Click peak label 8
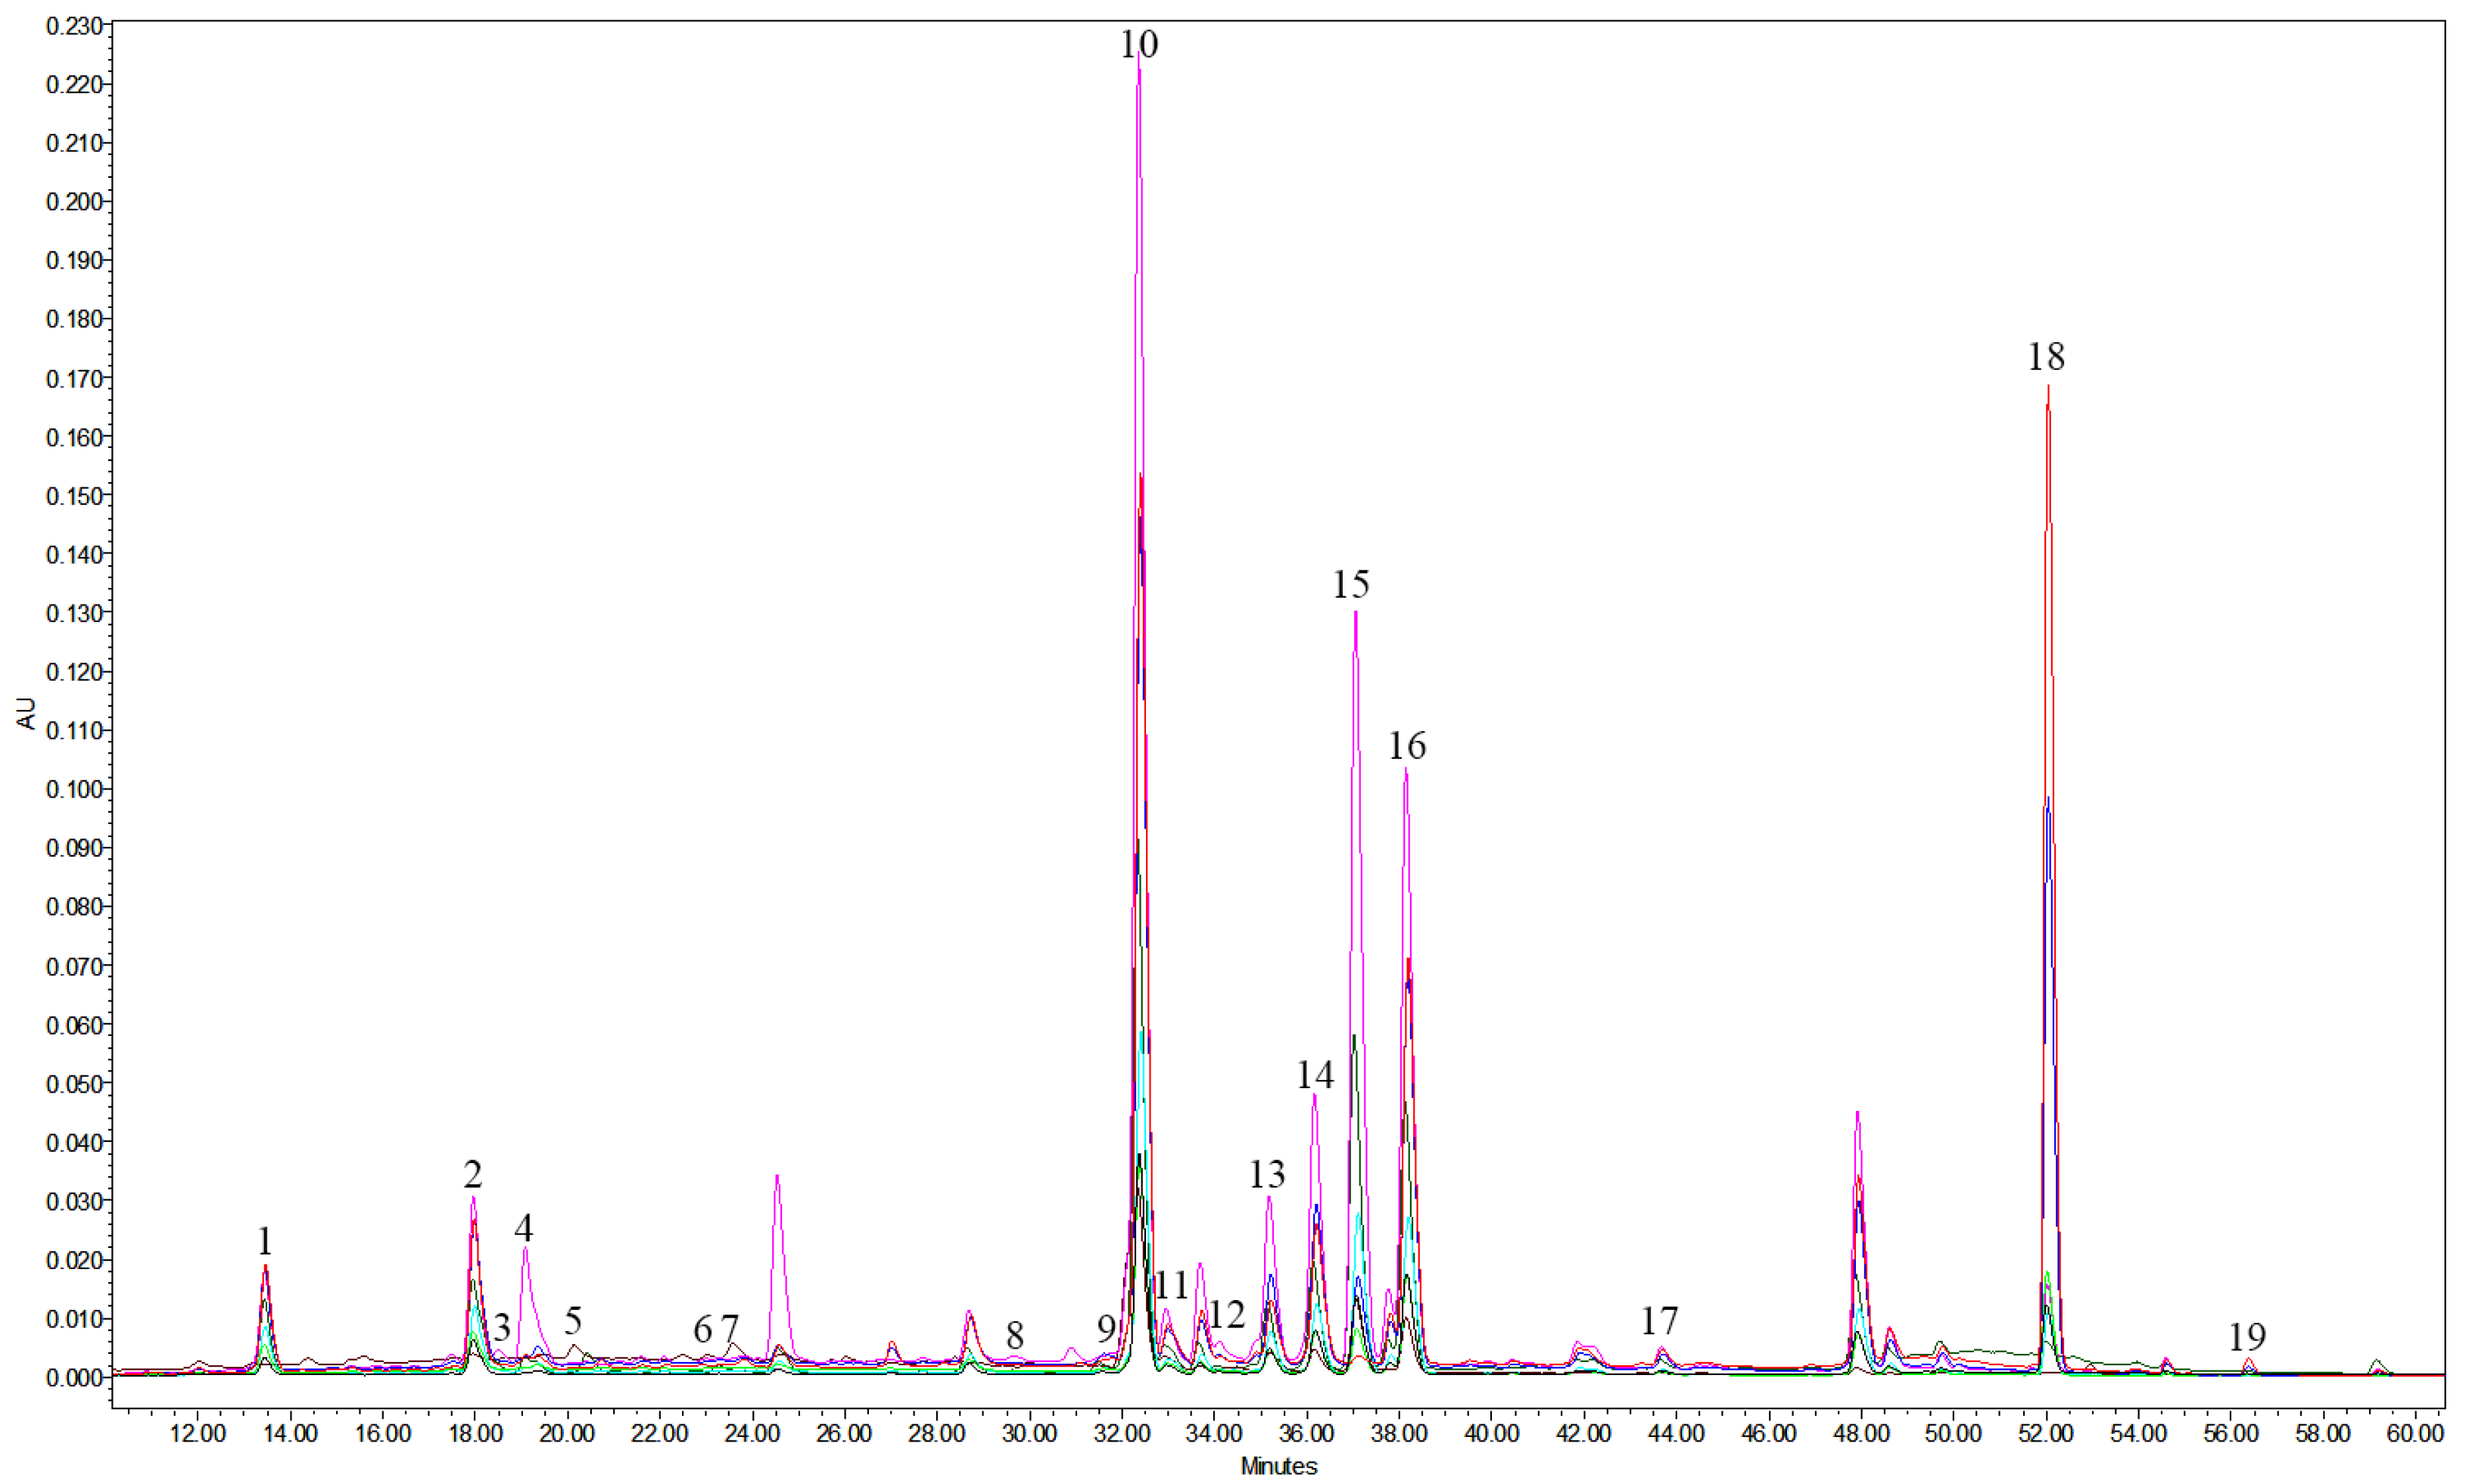Image resolution: width=2469 pixels, height=1484 pixels. tap(1014, 1336)
